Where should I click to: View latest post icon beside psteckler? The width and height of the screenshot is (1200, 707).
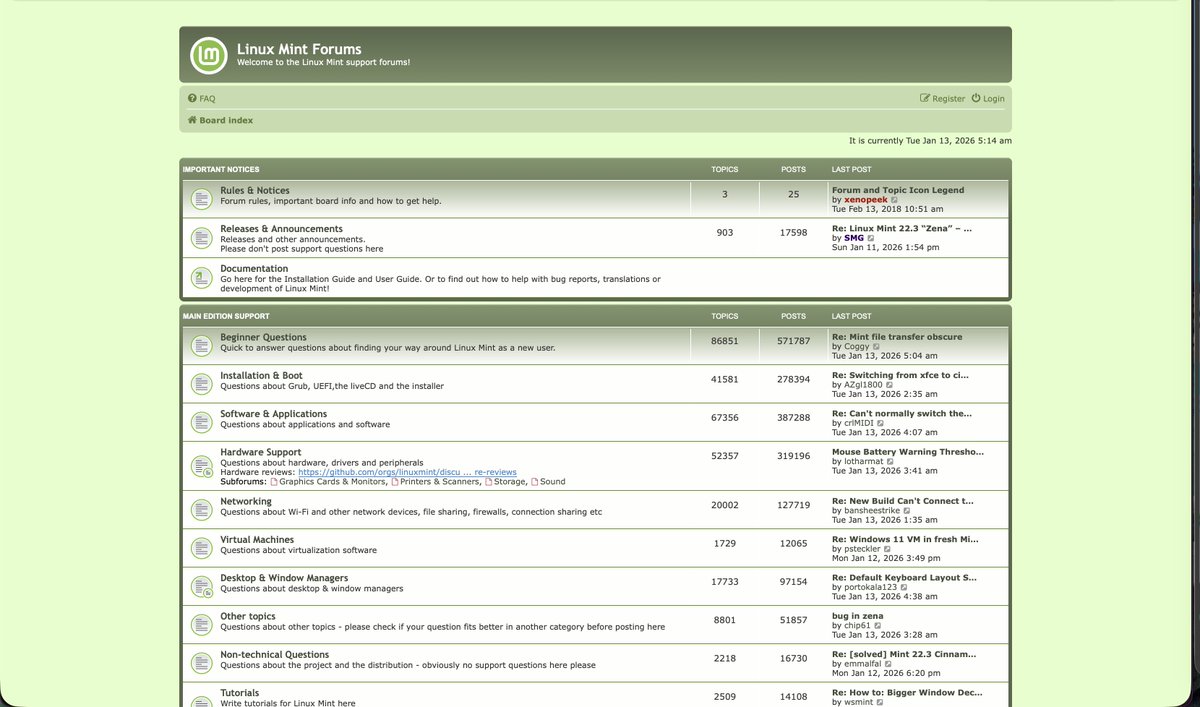click(x=889, y=549)
